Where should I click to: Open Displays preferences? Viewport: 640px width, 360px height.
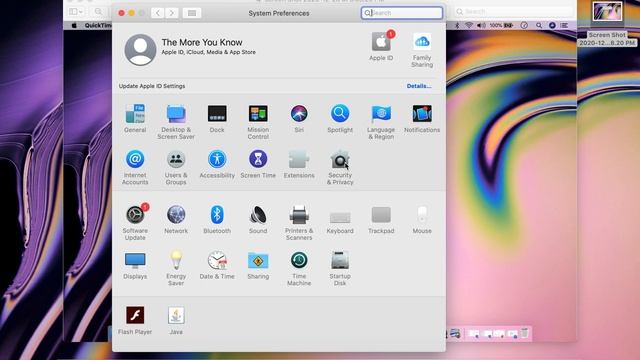coord(135,260)
